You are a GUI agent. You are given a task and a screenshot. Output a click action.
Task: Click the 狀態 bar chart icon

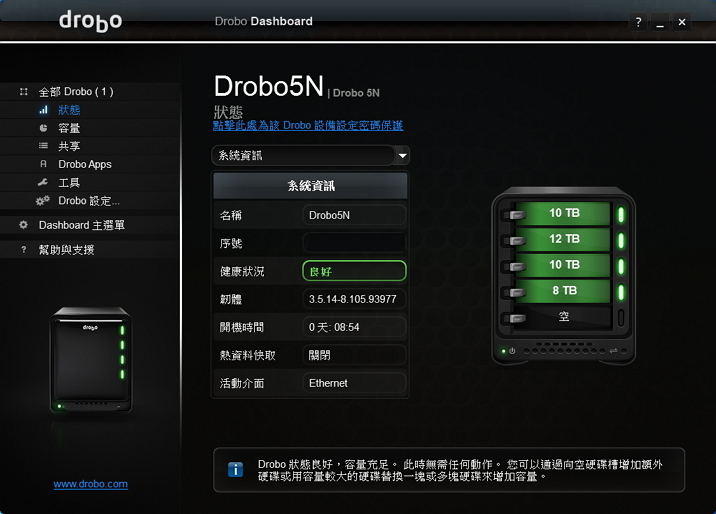click(43, 110)
